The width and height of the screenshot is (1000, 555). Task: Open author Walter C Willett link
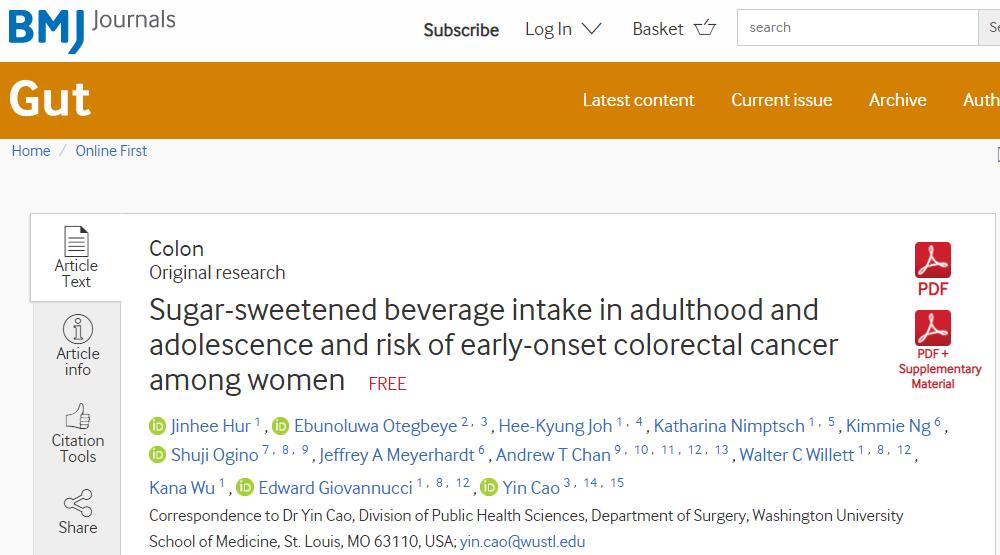coord(796,456)
